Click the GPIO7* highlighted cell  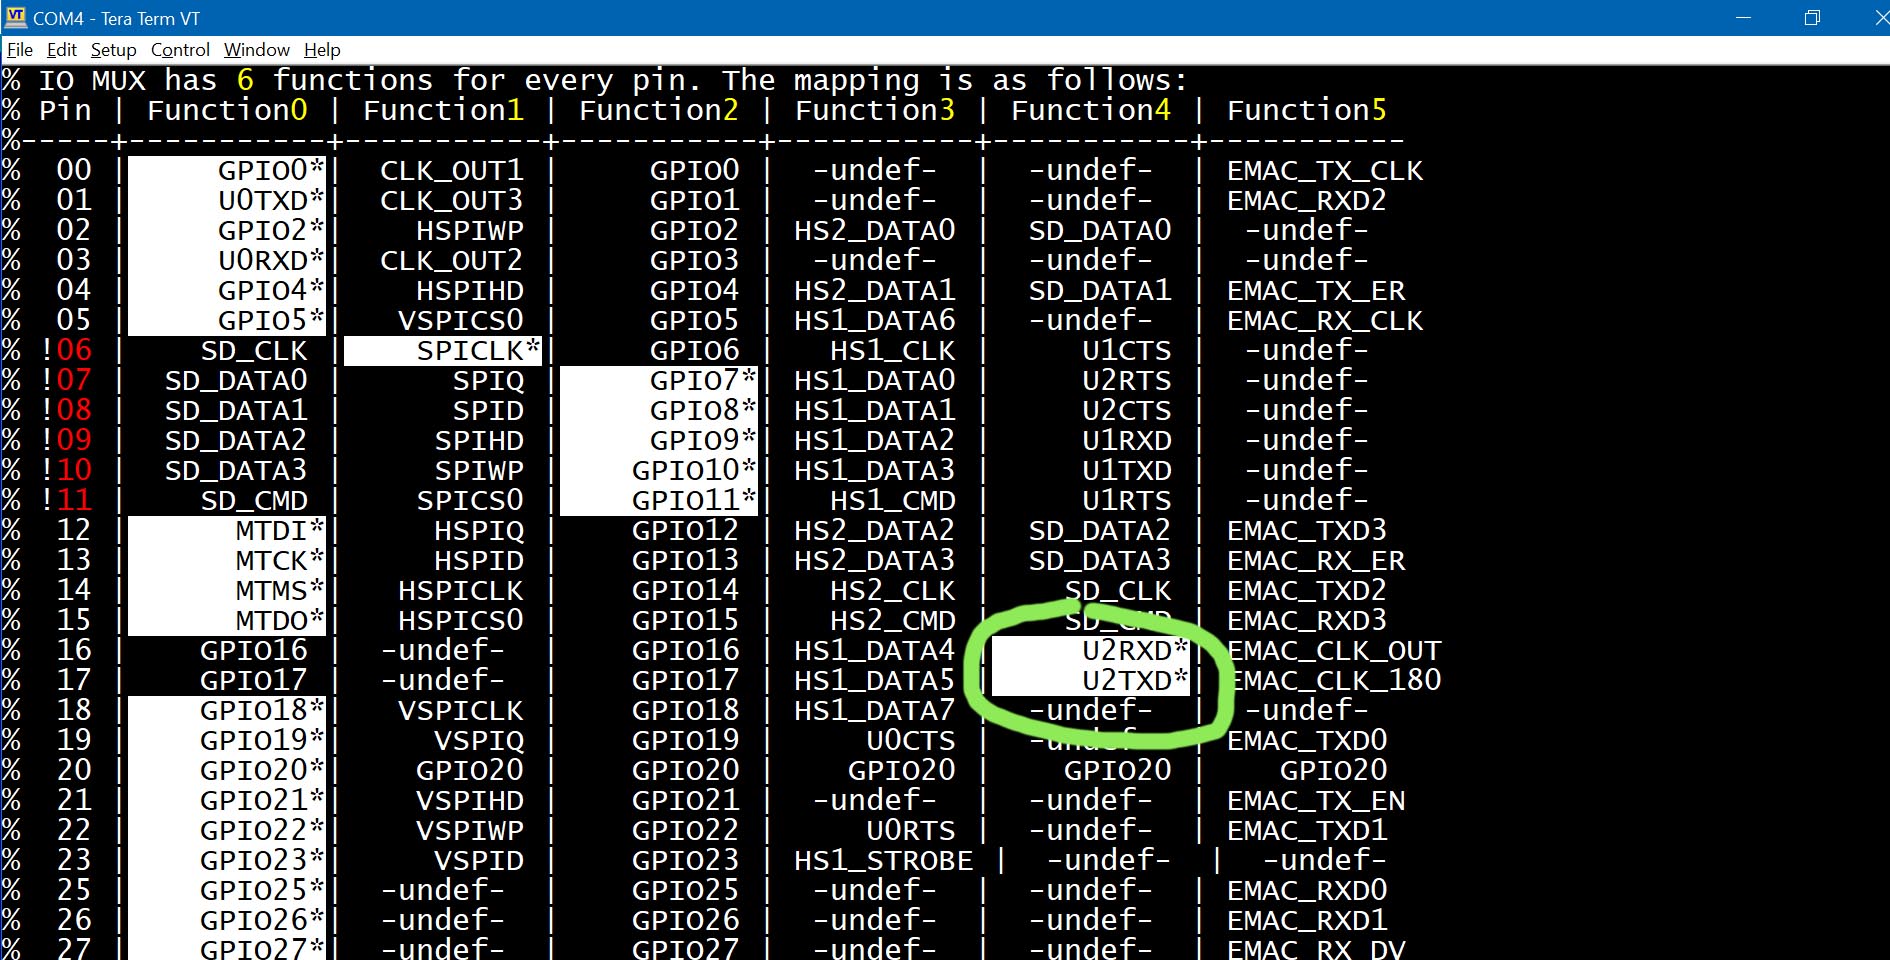(x=659, y=381)
